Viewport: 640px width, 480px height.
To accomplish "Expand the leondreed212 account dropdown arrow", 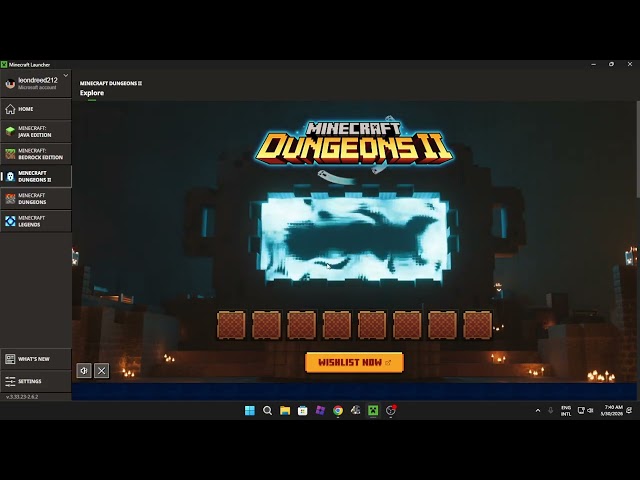I will pyautogui.click(x=66, y=76).
